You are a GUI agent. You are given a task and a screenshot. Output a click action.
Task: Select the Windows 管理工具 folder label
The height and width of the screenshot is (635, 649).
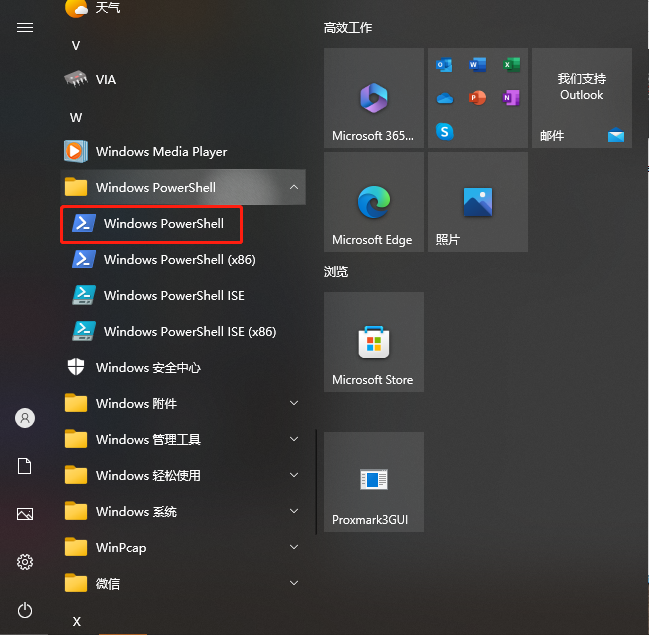pyautogui.click(x=148, y=440)
